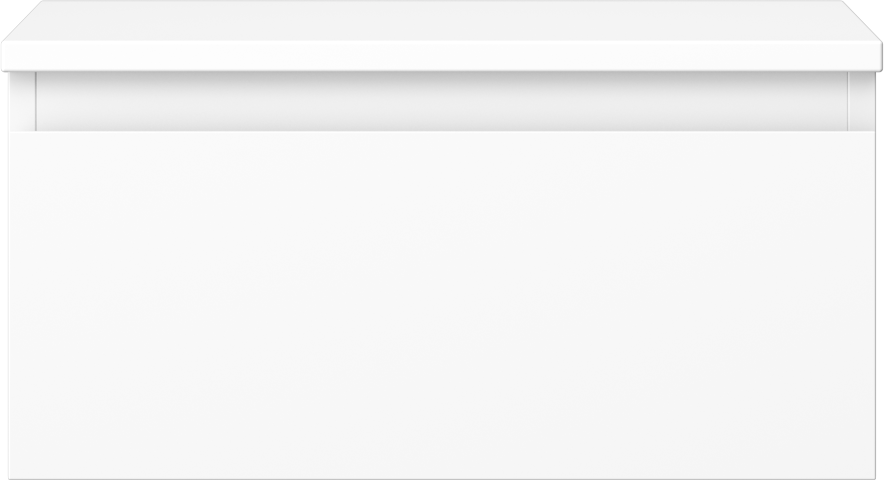Click the countertop's beveled right corner
The width and height of the screenshot is (884, 481).
(x=861, y=21)
